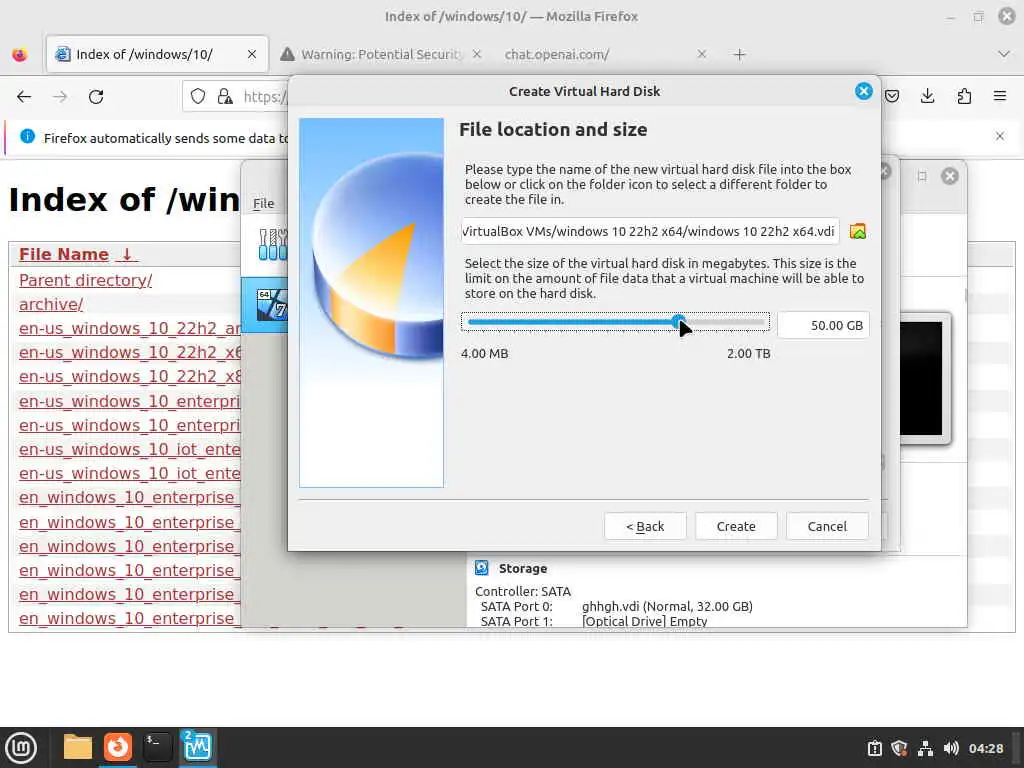This screenshot has height=768, width=1024.
Task: Open the Firefox downloads panel
Action: coord(927,97)
